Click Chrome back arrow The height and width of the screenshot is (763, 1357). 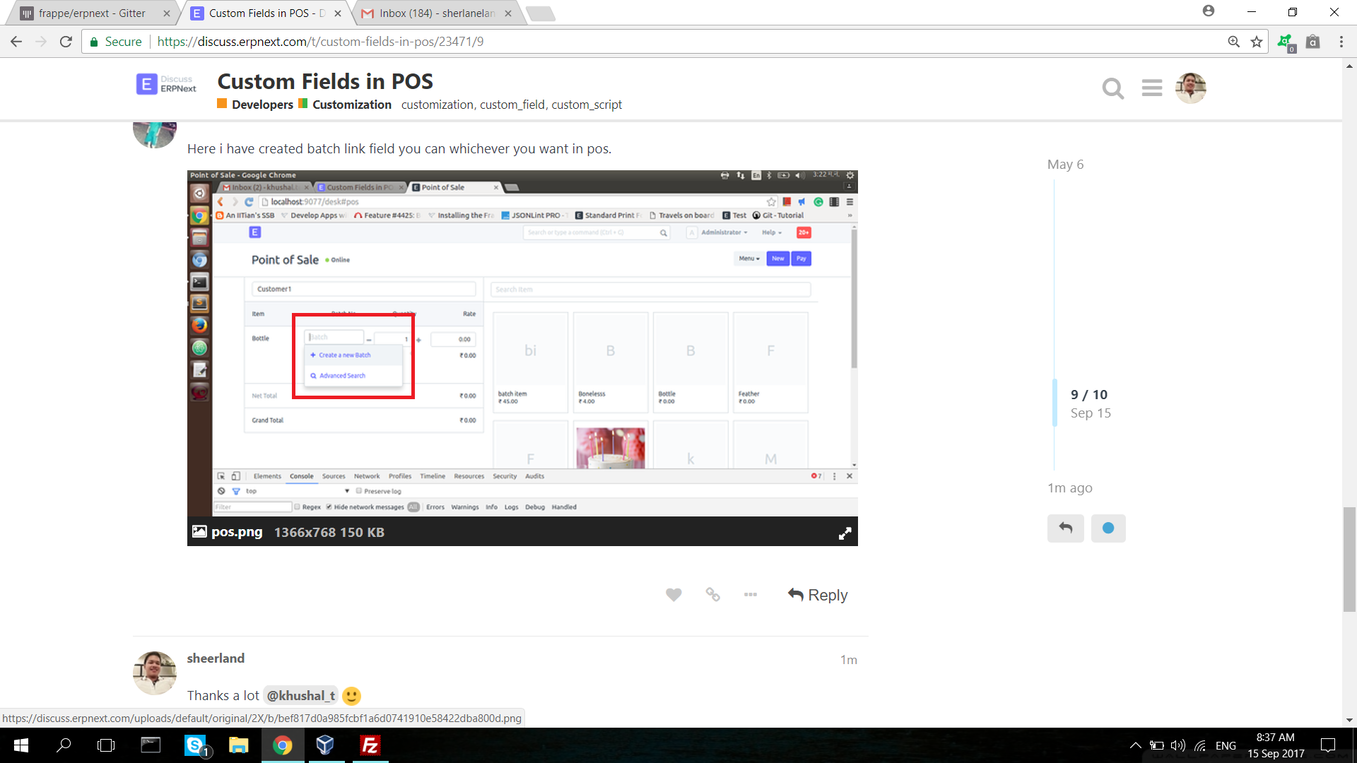16,42
